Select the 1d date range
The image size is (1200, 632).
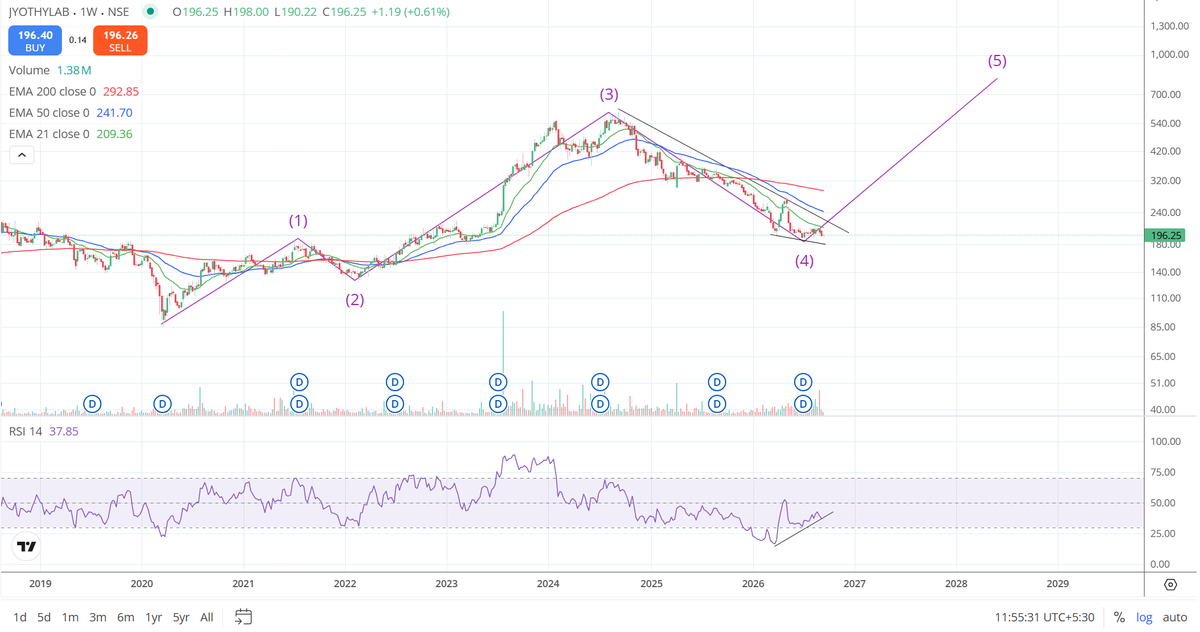pos(19,617)
